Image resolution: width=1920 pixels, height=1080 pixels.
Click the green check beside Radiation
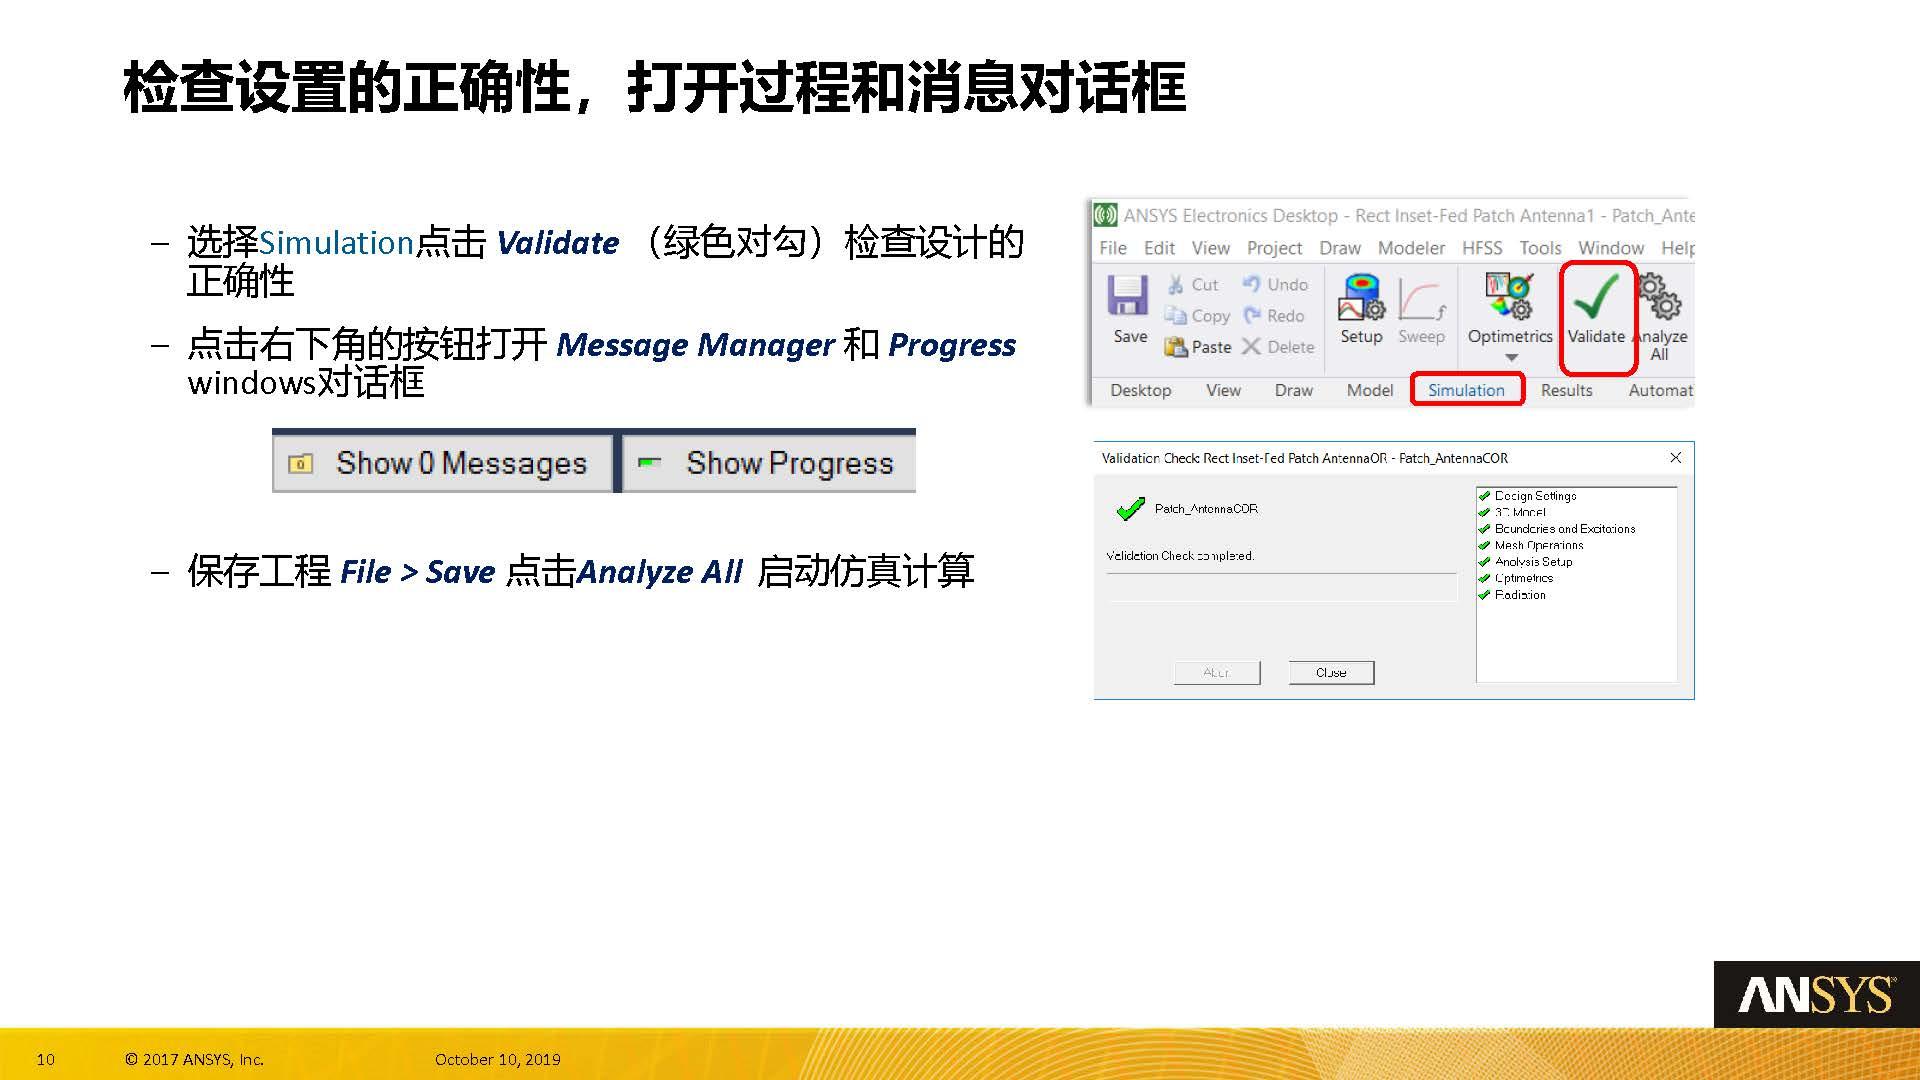coord(1484,595)
